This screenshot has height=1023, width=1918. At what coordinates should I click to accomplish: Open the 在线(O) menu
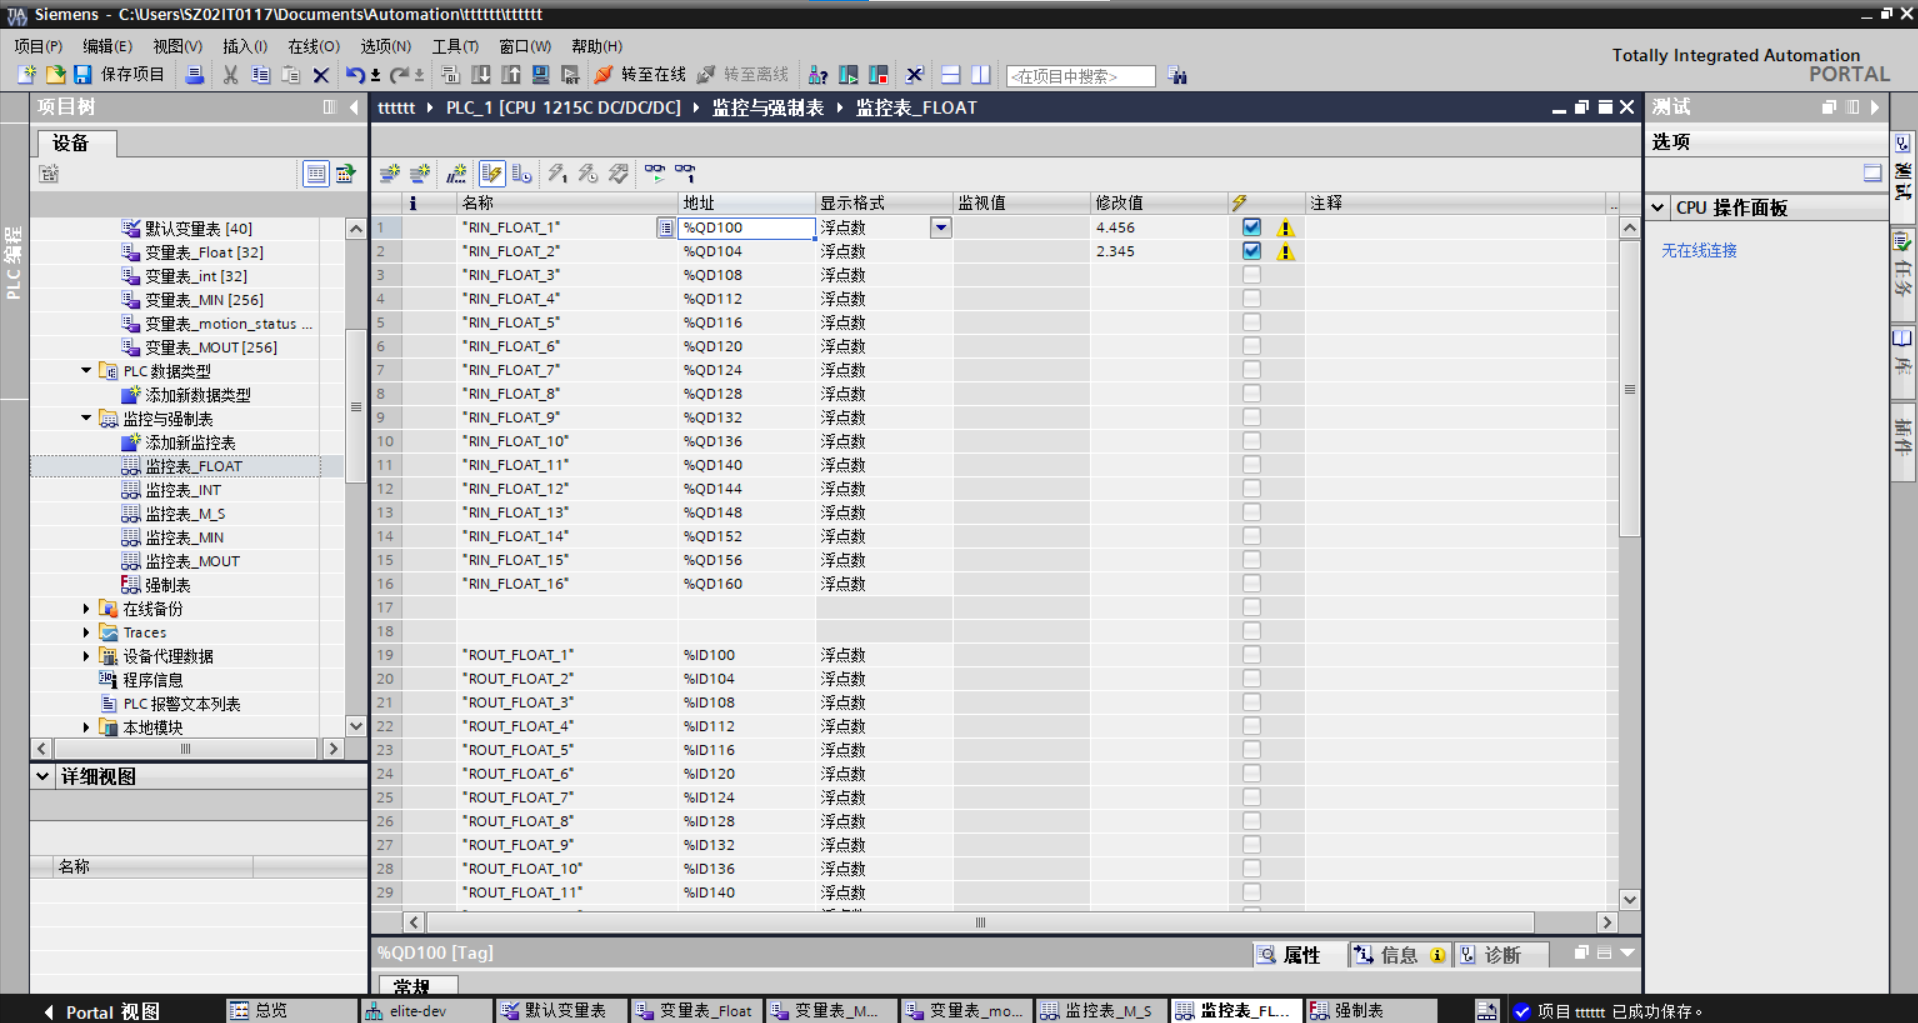click(x=313, y=46)
